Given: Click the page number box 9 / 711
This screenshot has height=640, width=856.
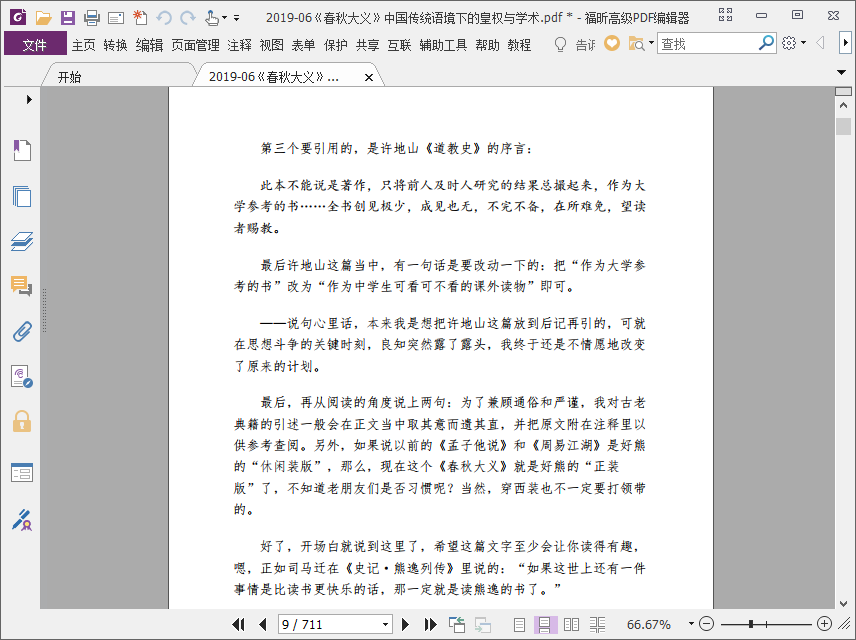Looking at the screenshot, I should [329, 624].
